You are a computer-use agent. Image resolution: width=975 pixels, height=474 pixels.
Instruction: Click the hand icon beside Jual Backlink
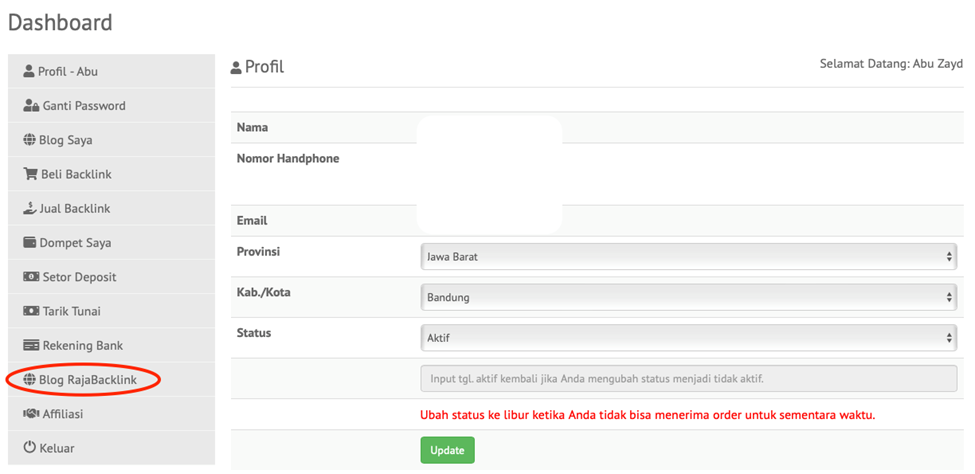(30, 208)
